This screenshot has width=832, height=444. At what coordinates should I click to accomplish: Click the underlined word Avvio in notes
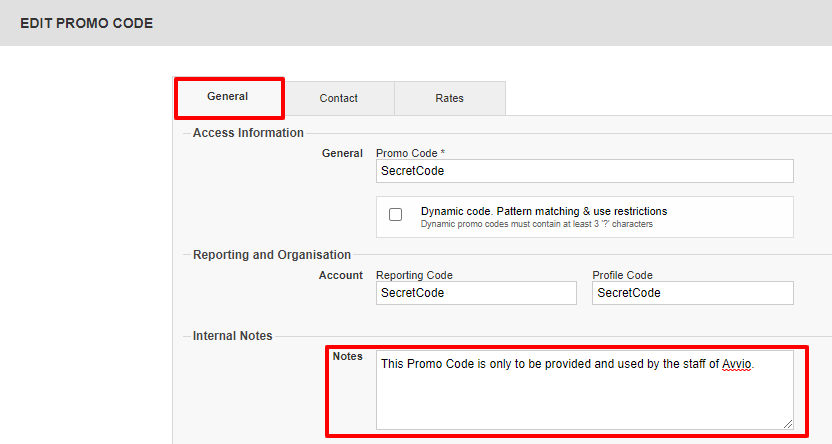736,364
